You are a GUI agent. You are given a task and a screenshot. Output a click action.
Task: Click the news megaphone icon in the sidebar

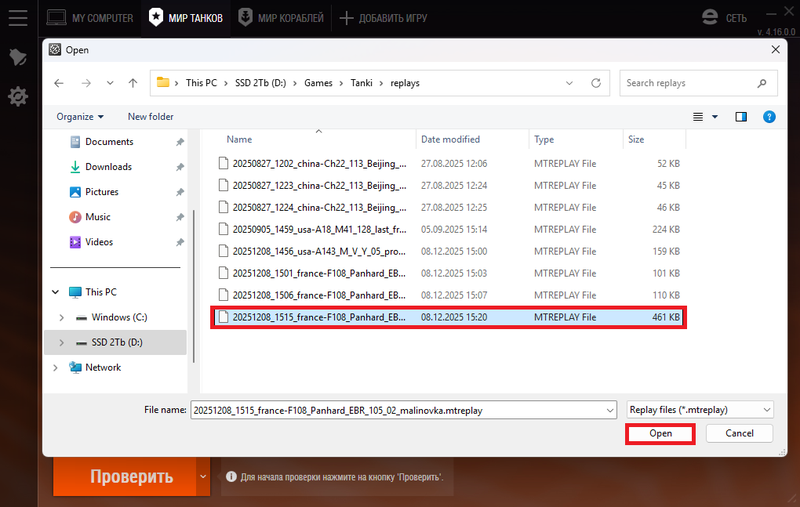pos(18,57)
